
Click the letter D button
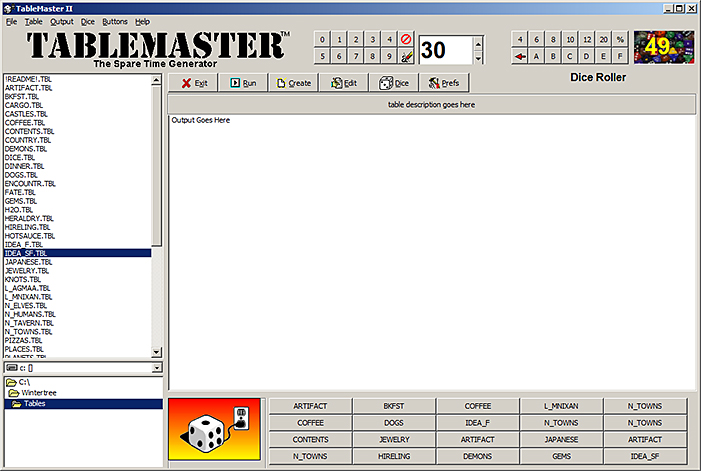pyautogui.click(x=587, y=56)
